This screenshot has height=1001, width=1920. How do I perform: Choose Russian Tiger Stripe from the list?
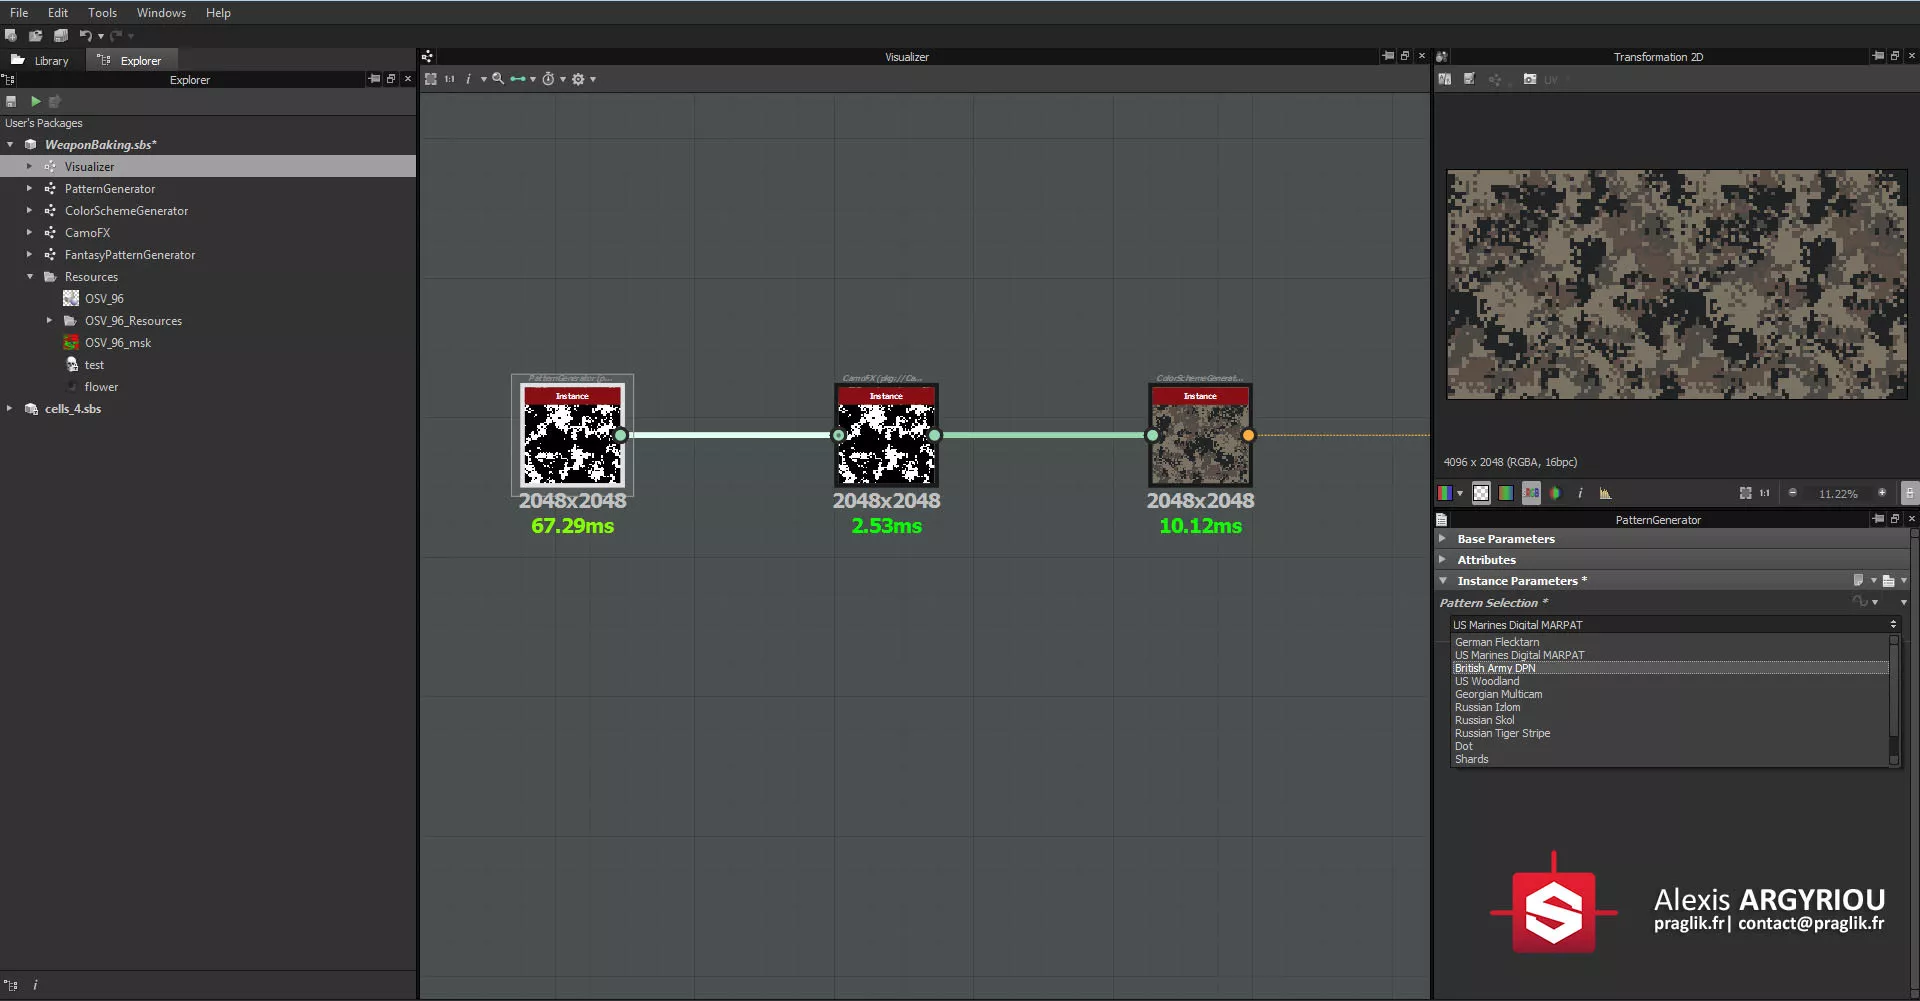tap(1502, 733)
